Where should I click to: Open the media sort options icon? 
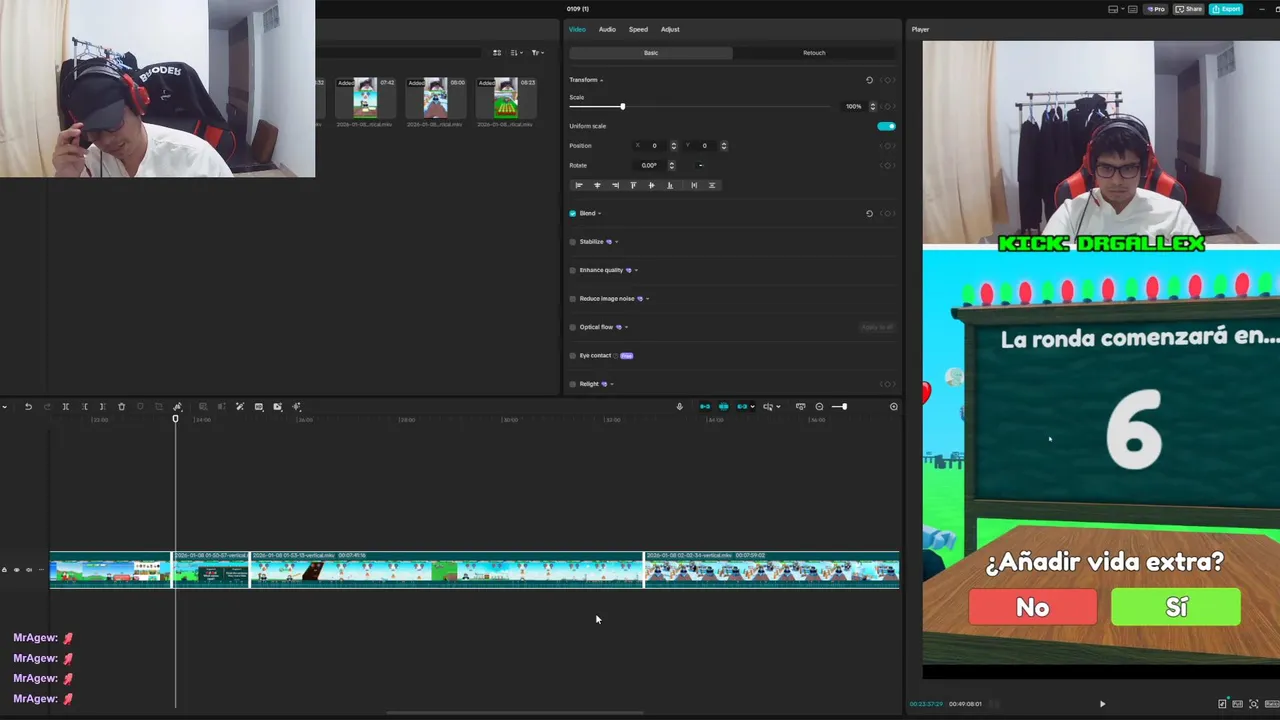(x=516, y=52)
